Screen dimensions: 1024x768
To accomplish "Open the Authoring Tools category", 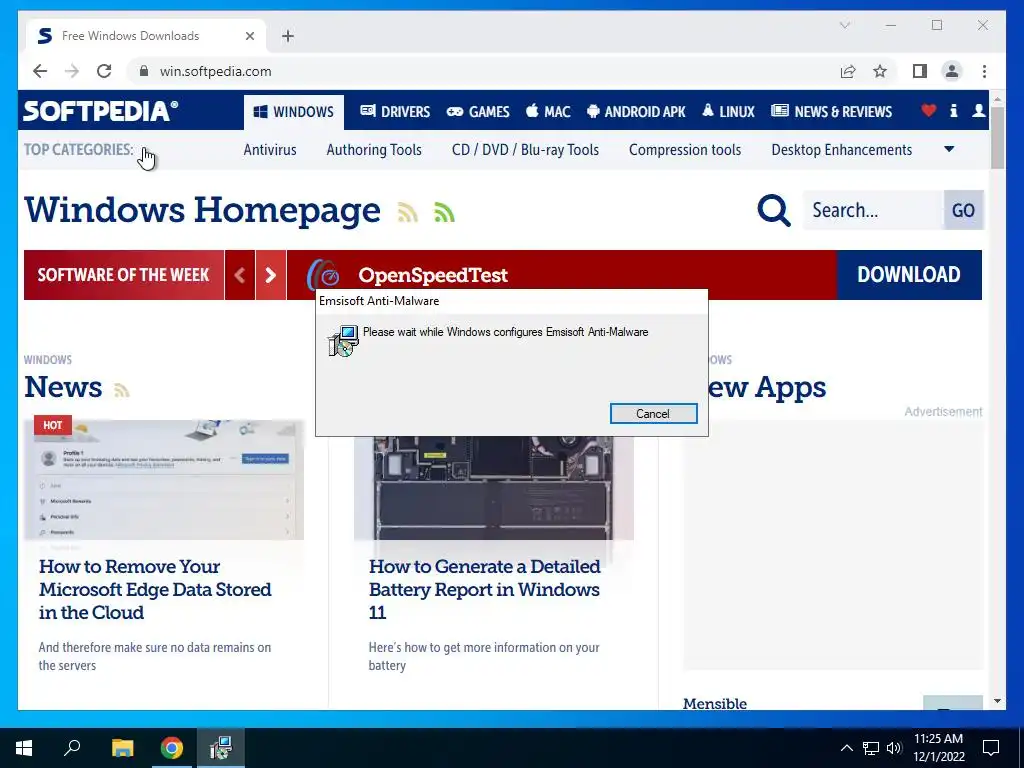I will tap(374, 150).
